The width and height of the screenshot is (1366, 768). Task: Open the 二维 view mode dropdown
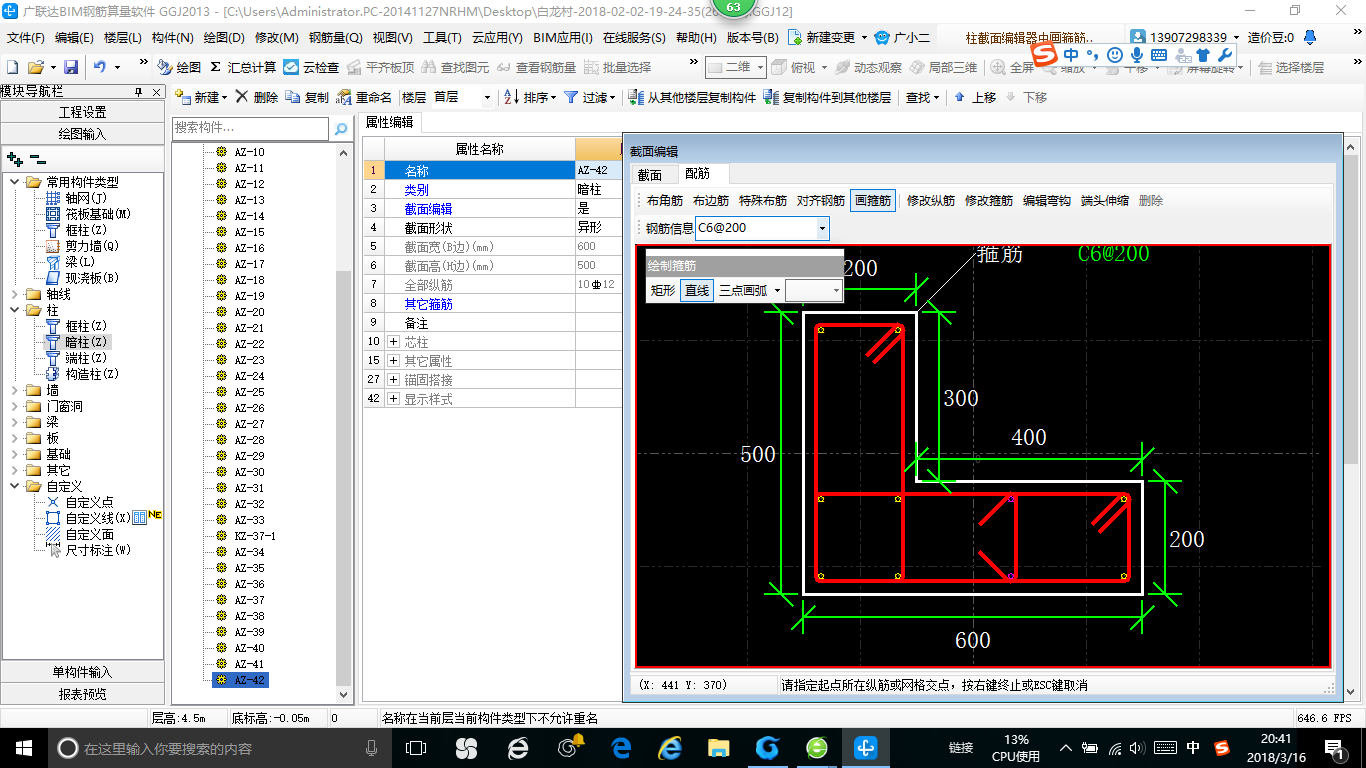[x=760, y=67]
